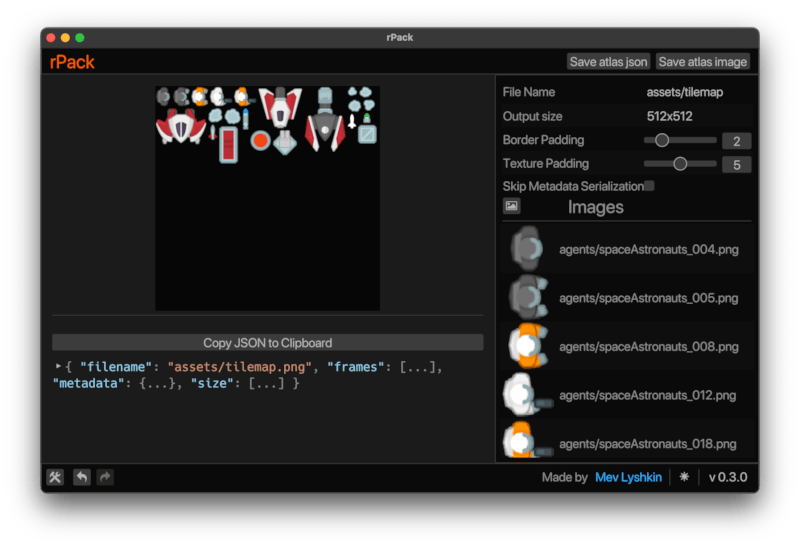Viewport: 800px width, 547px height.
Task: Save the atlas image file
Action: (x=703, y=62)
